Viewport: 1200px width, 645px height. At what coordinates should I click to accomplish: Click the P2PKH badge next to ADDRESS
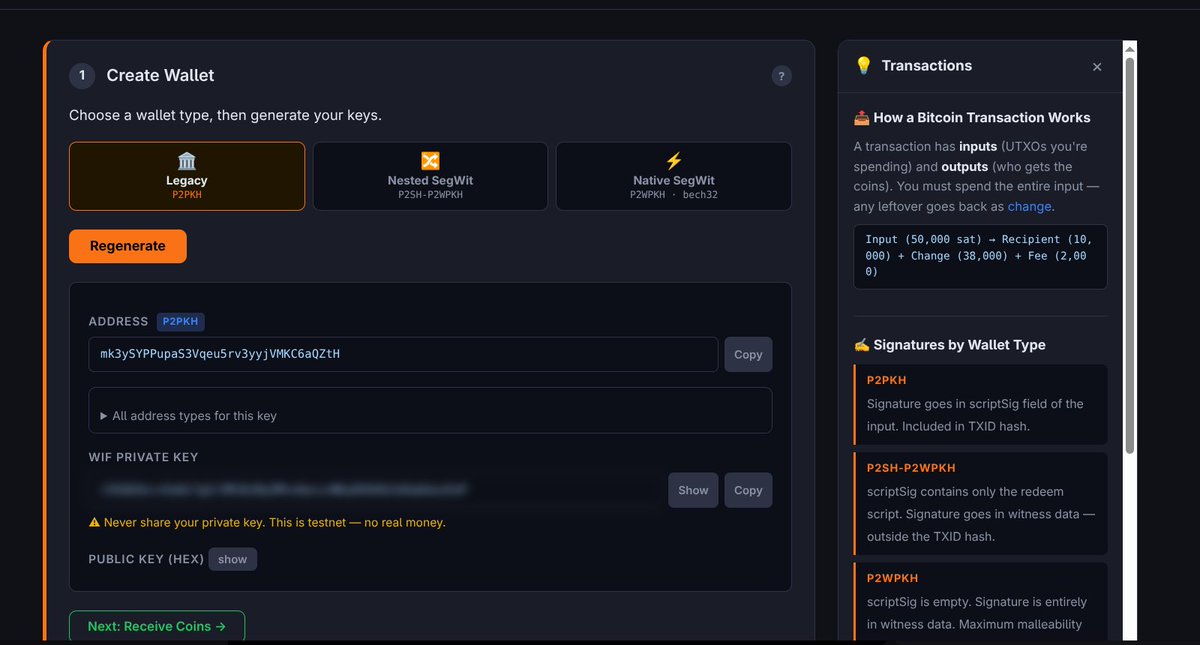(x=181, y=321)
